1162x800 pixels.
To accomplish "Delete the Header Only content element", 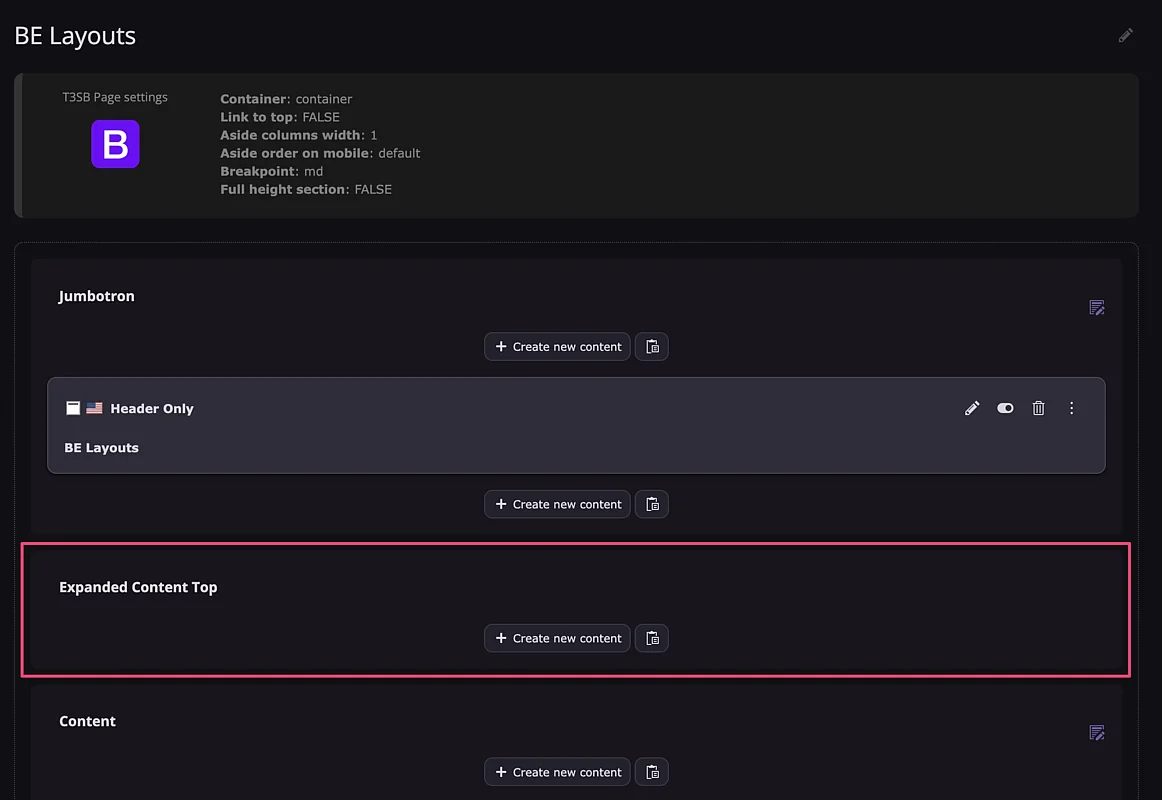I will point(1039,408).
